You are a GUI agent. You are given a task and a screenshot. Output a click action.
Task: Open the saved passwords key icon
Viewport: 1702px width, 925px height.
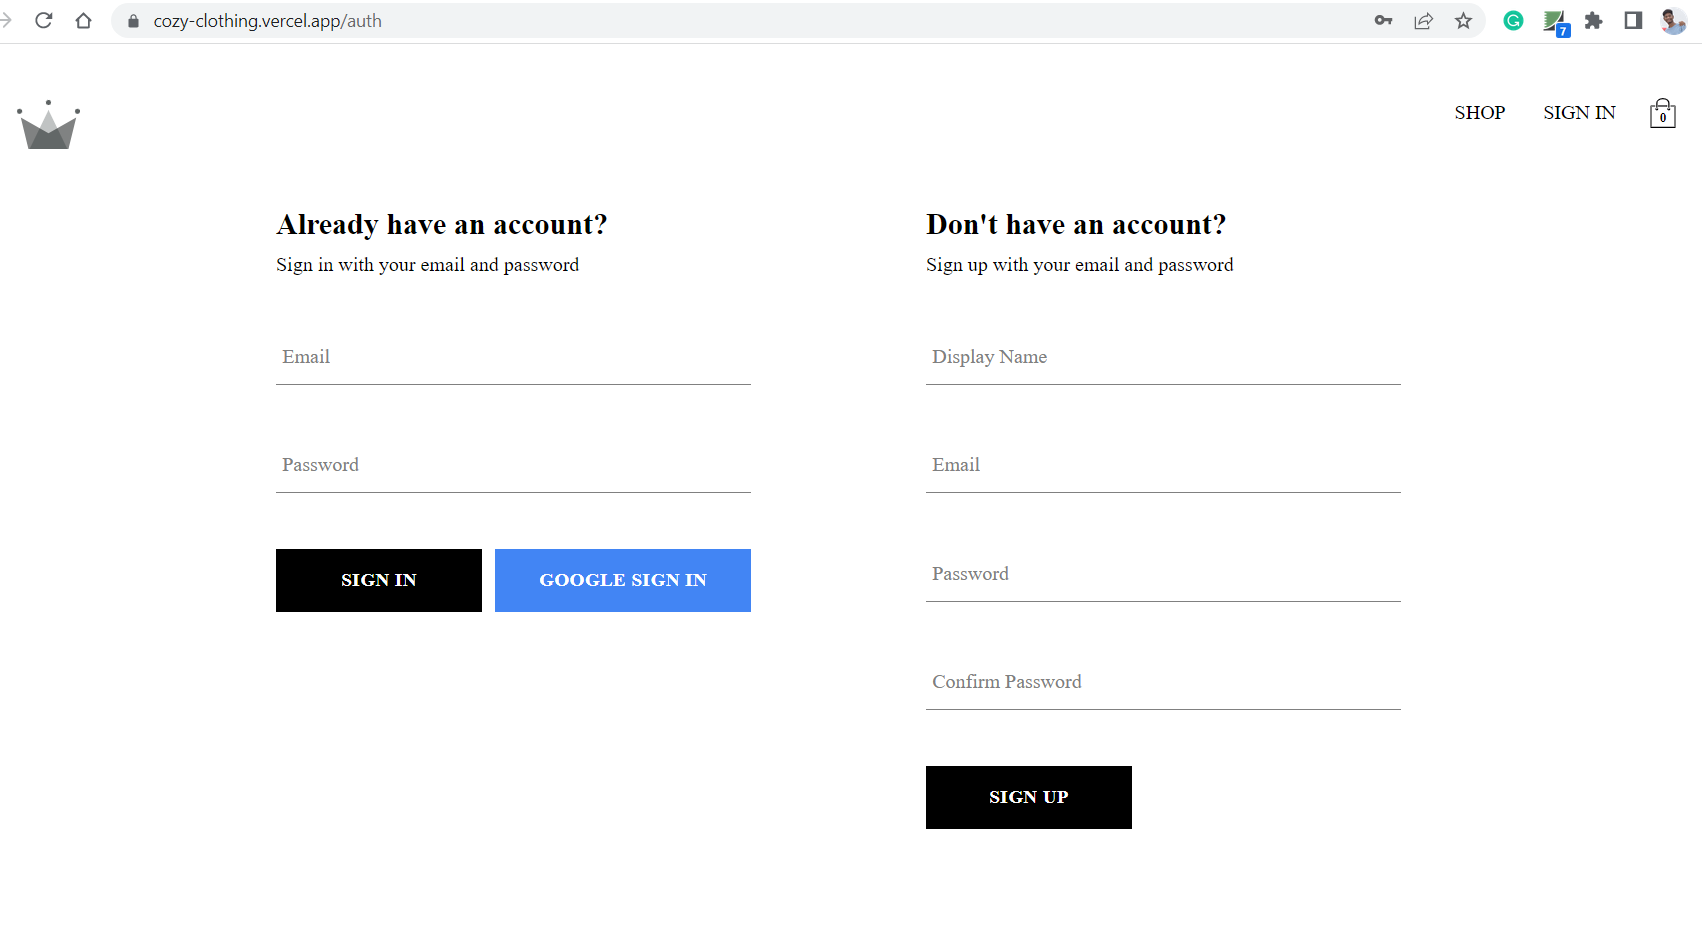[1383, 21]
